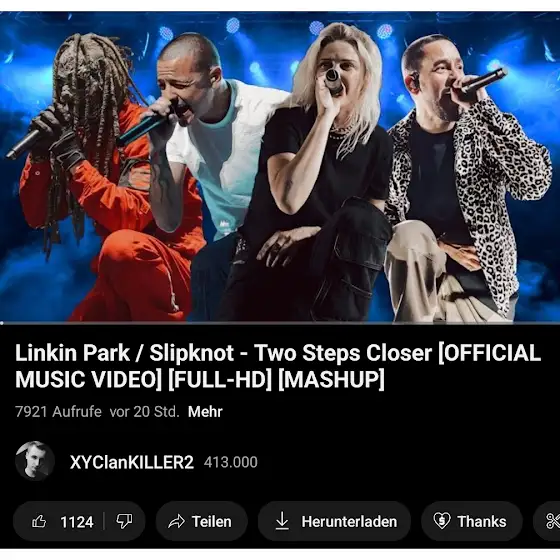Click the download arrow icon
Image resolution: width=560 pixels, height=560 pixels.
pos(282,521)
